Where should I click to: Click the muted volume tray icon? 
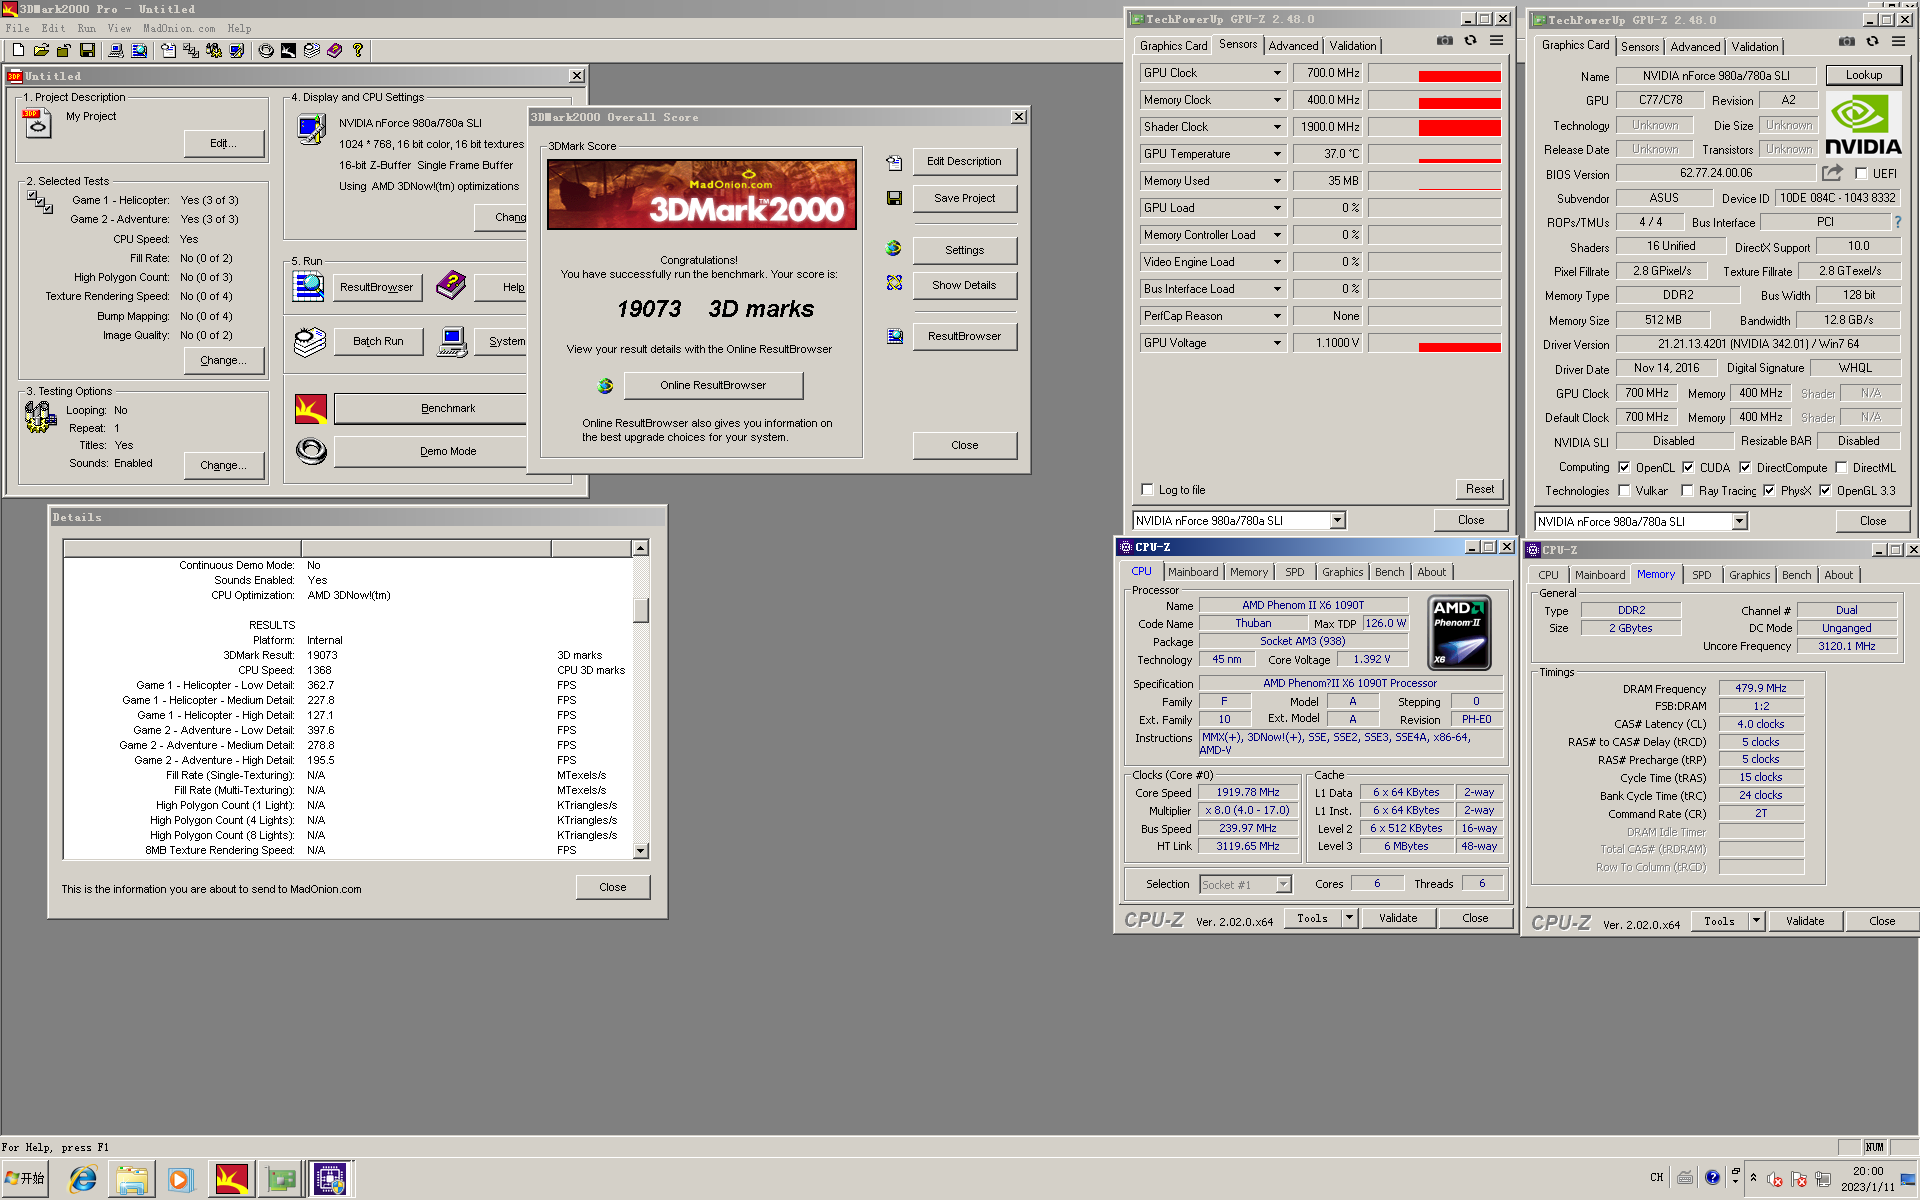tap(1775, 1179)
